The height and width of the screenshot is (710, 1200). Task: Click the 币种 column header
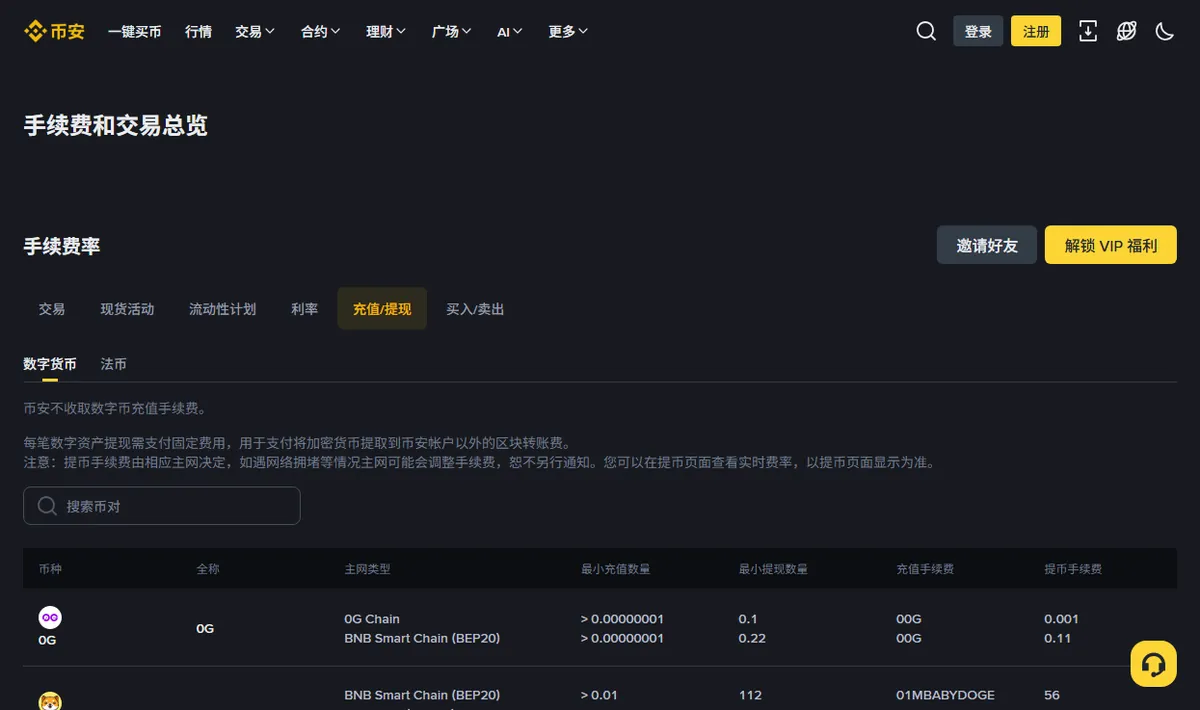click(50, 569)
